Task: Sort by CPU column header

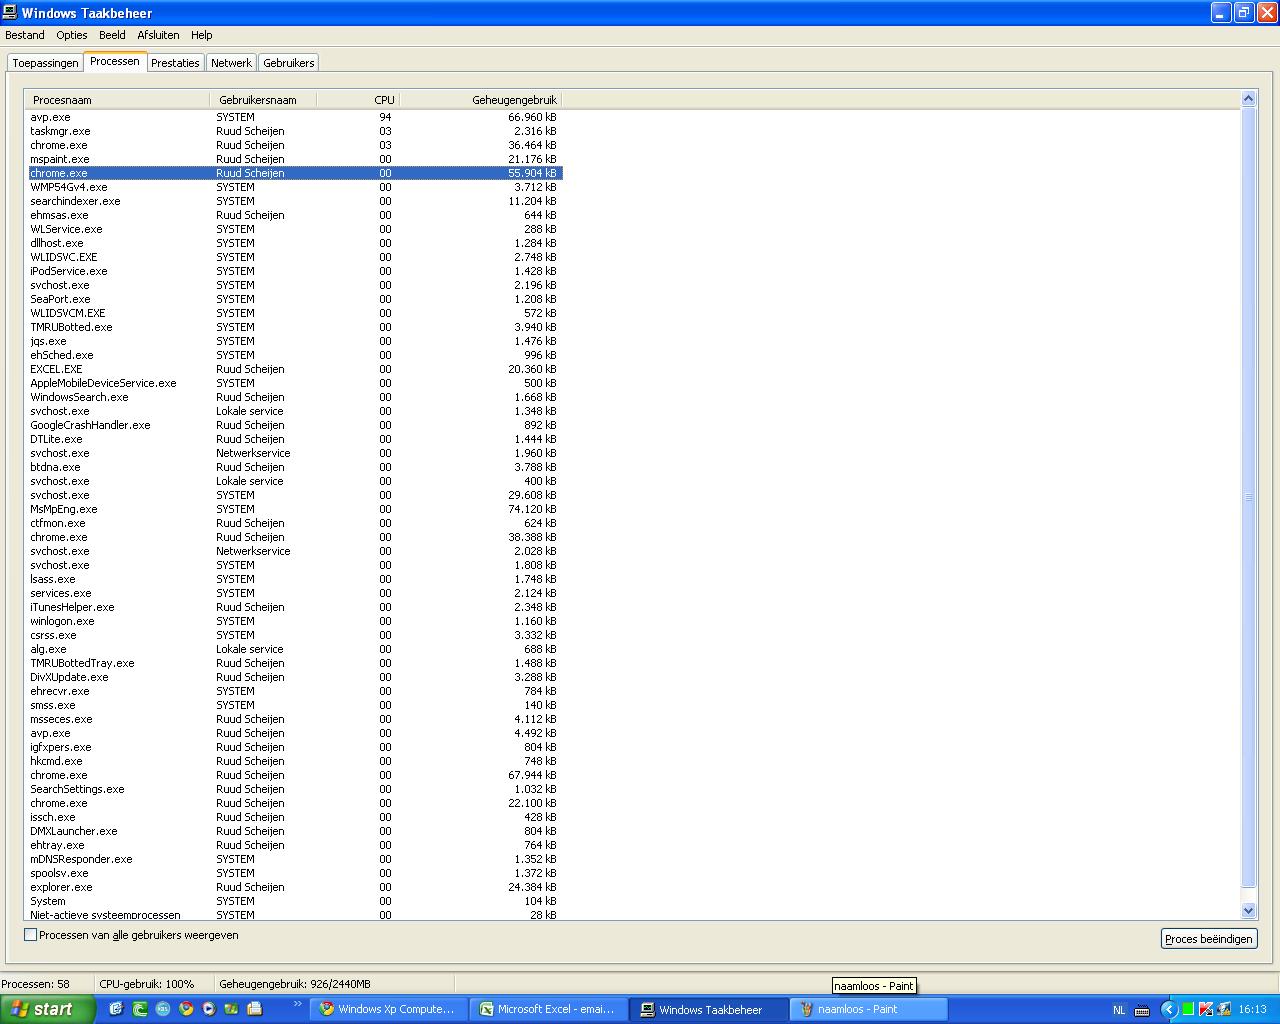Action: [x=358, y=100]
